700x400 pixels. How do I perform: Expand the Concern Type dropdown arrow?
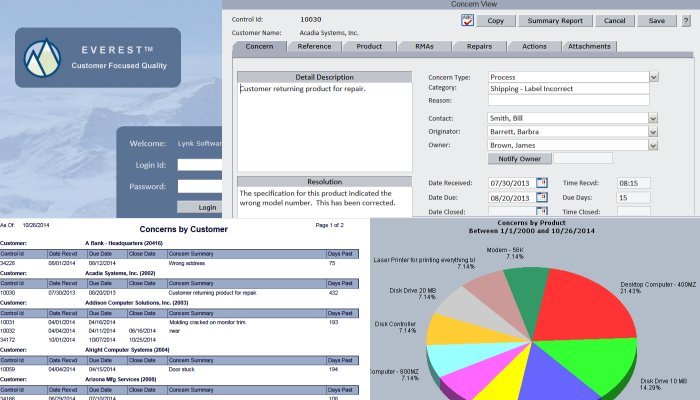click(654, 77)
